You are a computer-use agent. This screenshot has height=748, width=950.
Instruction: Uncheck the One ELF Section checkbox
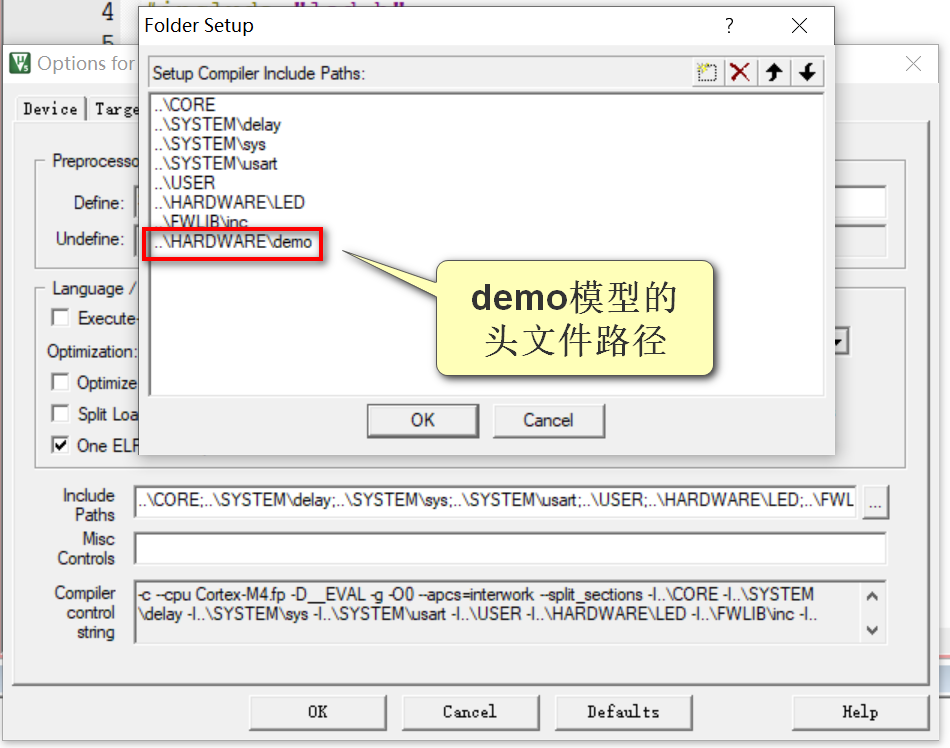click(61, 445)
